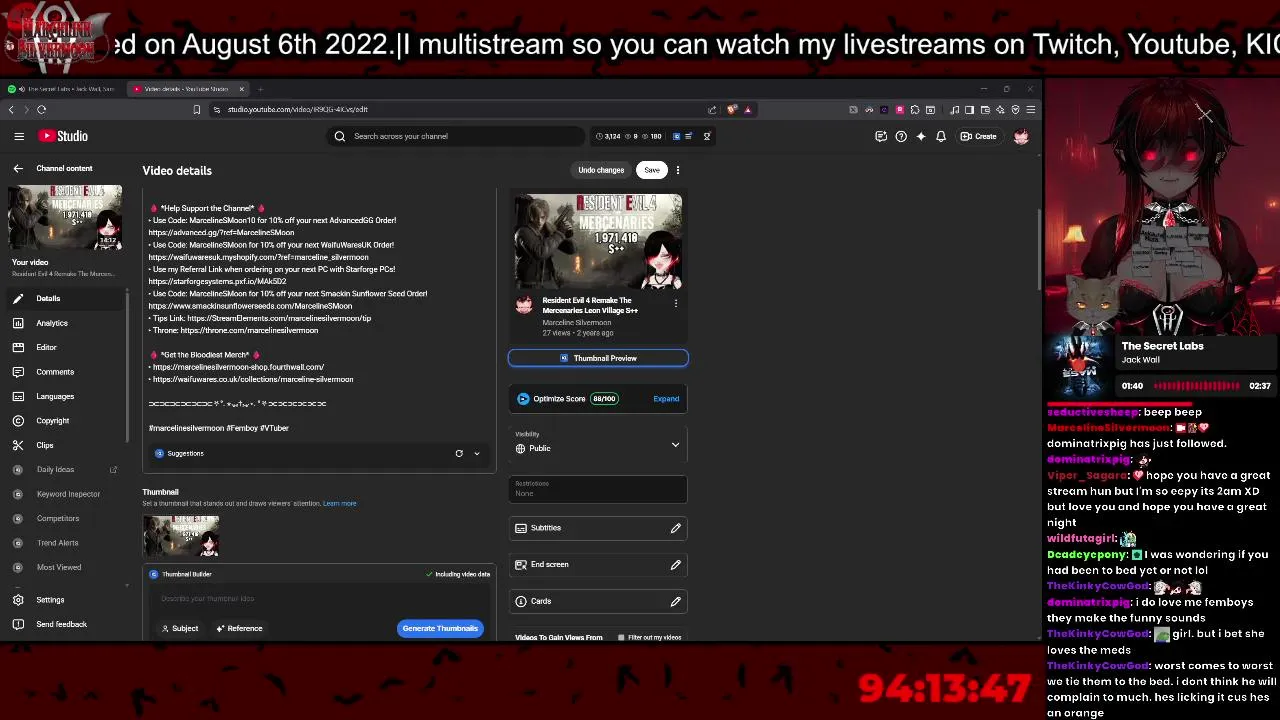Screen dimensions: 1280x720
Task: Bookmark this page icon in address bar
Action: (x=197, y=109)
